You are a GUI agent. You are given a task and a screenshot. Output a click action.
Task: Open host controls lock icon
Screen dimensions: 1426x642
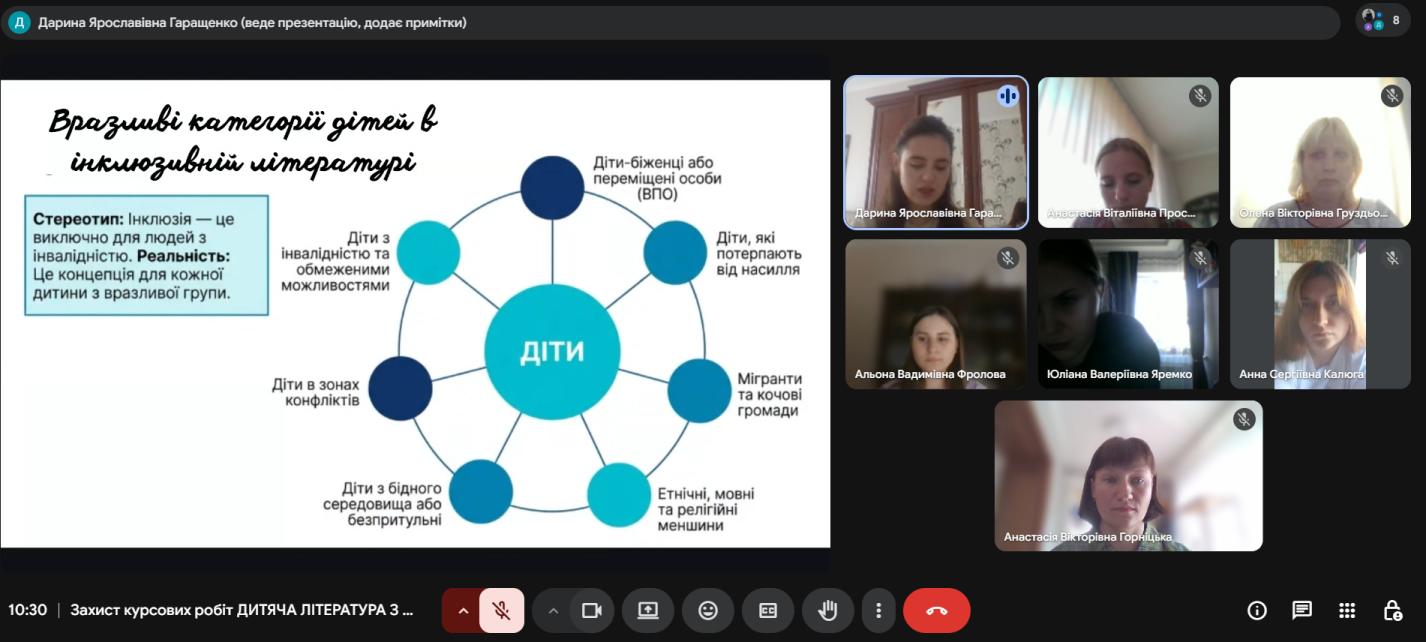(x=1392, y=610)
